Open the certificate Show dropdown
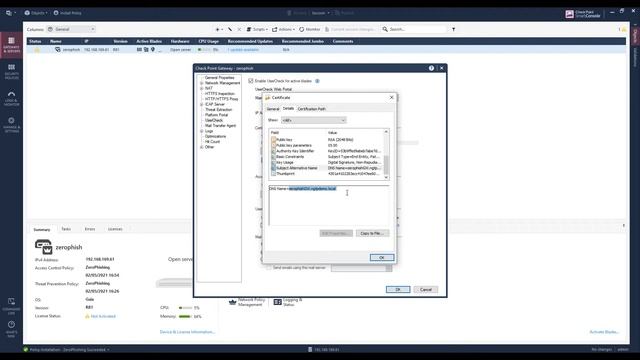 (x=313, y=120)
